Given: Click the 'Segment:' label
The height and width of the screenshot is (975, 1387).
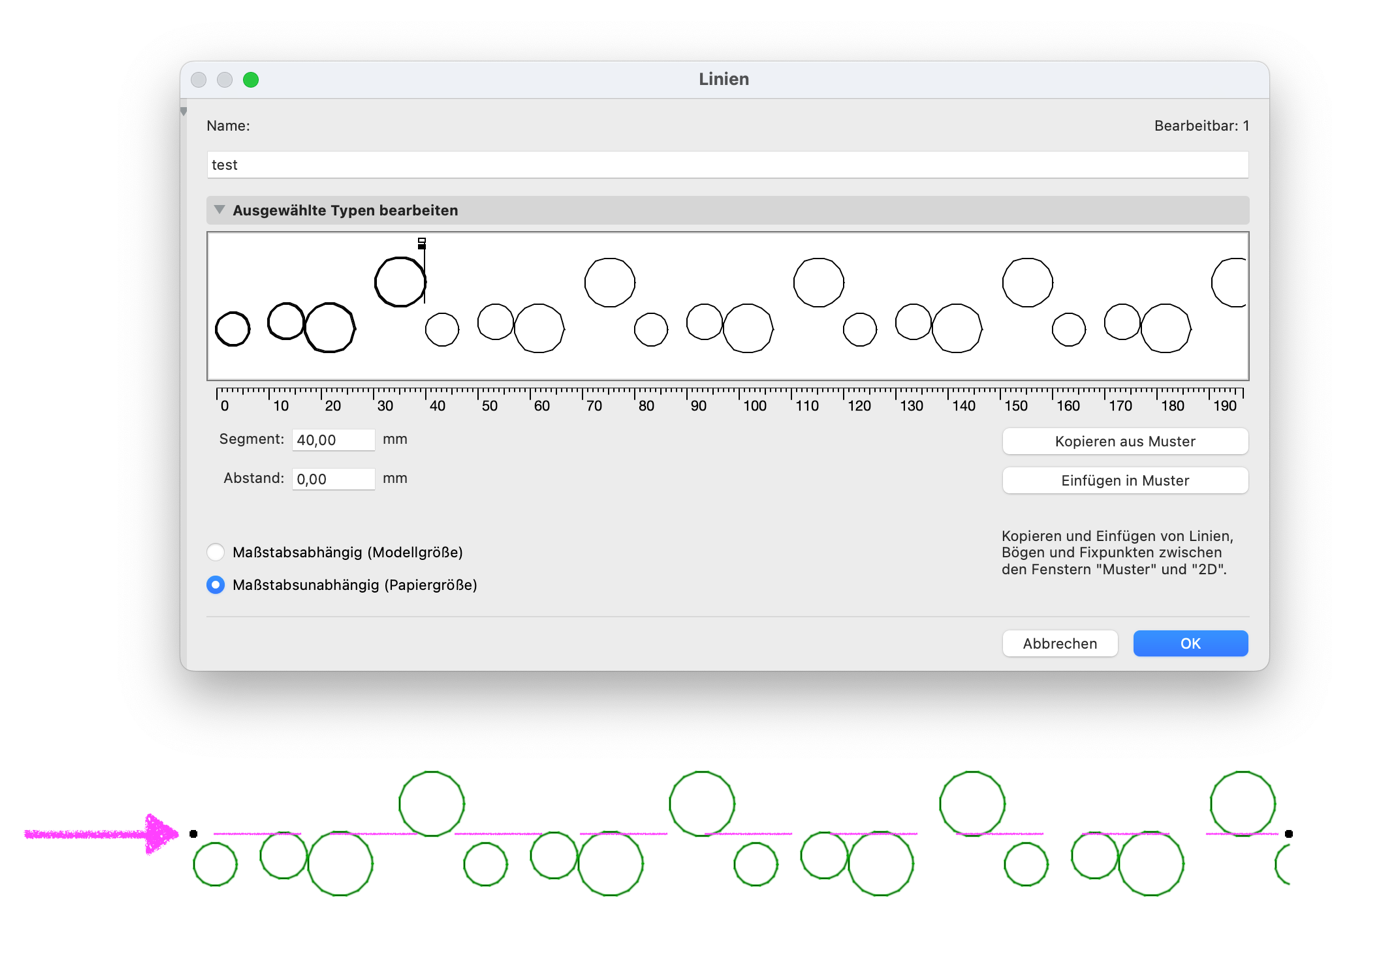Looking at the screenshot, I should (x=252, y=439).
